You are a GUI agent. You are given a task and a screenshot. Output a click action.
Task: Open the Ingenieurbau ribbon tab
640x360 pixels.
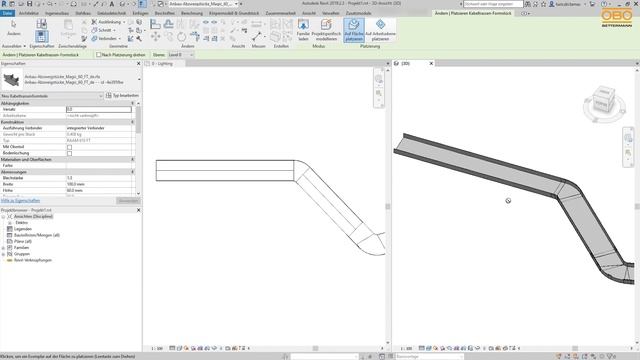pos(57,13)
